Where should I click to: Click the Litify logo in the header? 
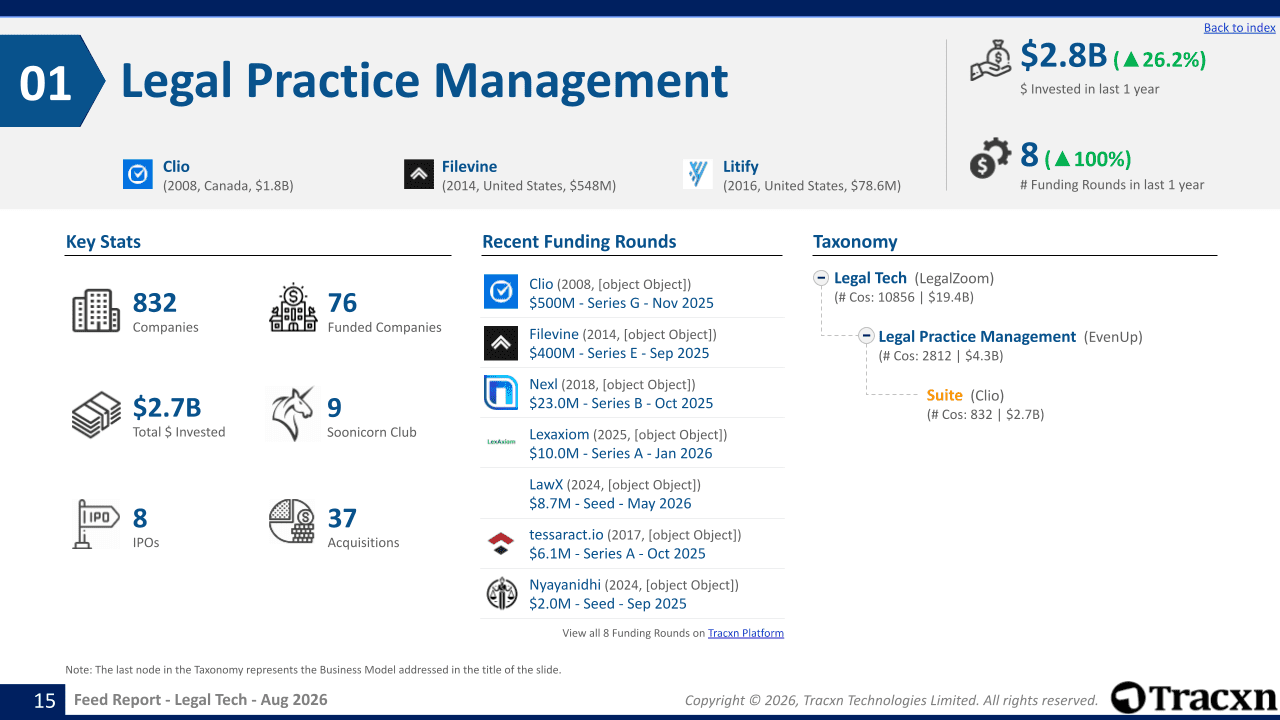click(698, 174)
